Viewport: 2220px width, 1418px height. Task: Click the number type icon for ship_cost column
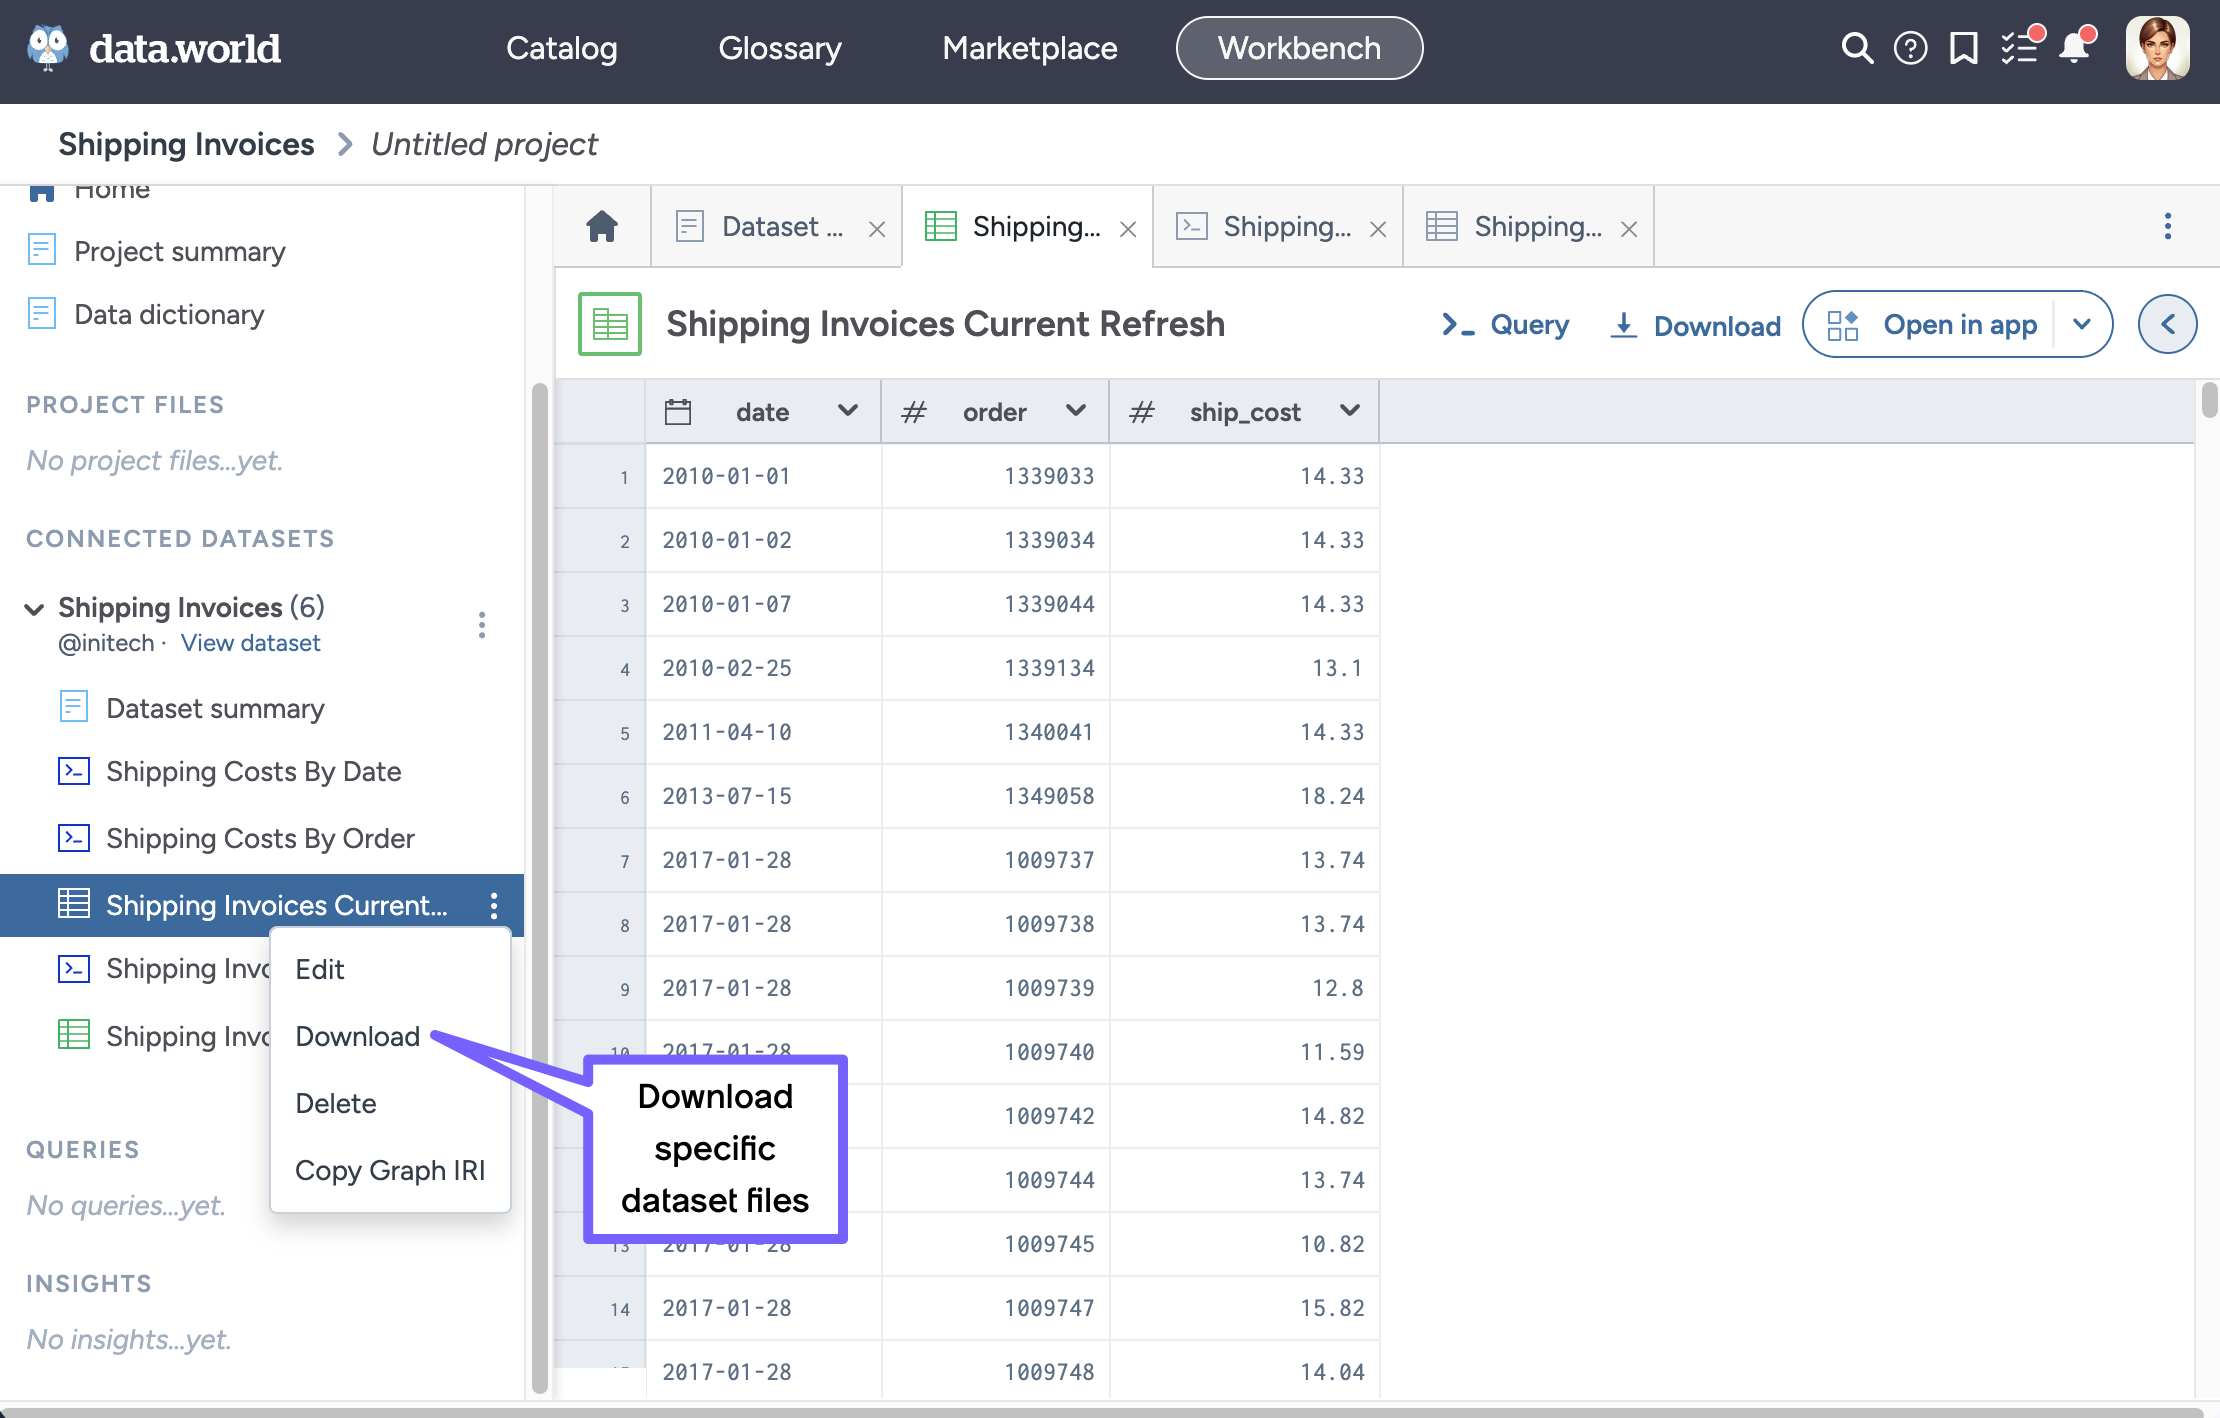(x=1142, y=412)
